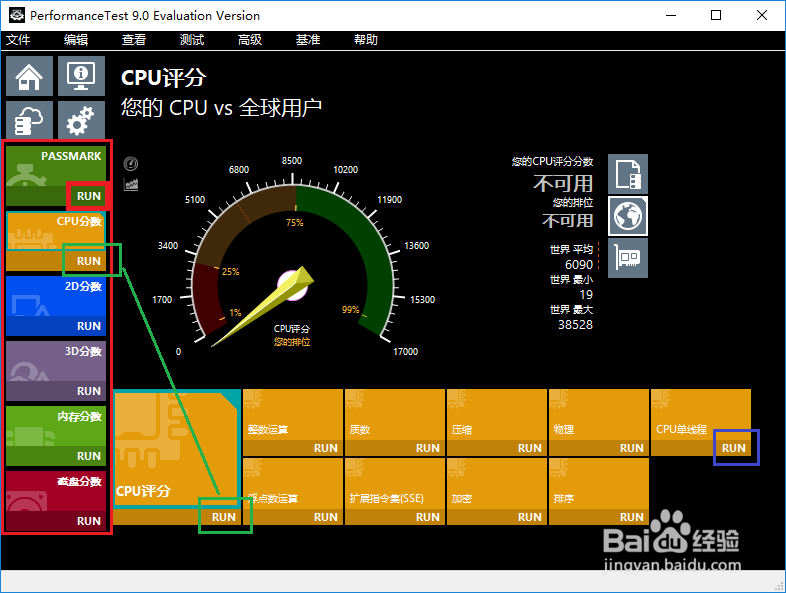Open the cloud baseline management icon
786x593 pixels.
[30, 119]
